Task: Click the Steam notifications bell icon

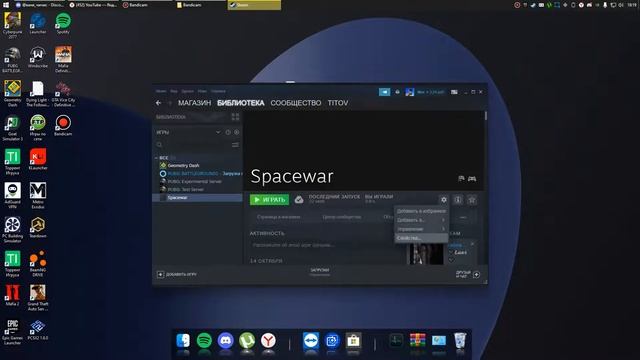Action: tap(398, 92)
